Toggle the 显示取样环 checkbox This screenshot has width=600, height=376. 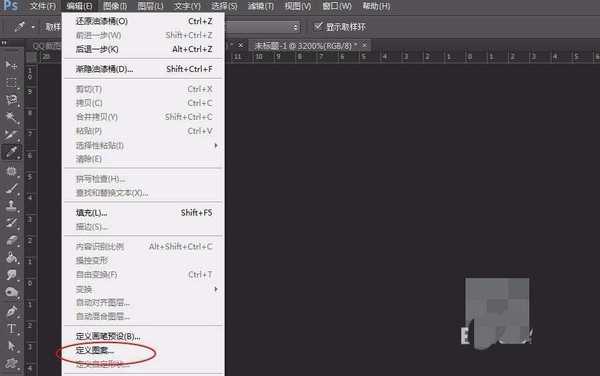(x=318, y=26)
